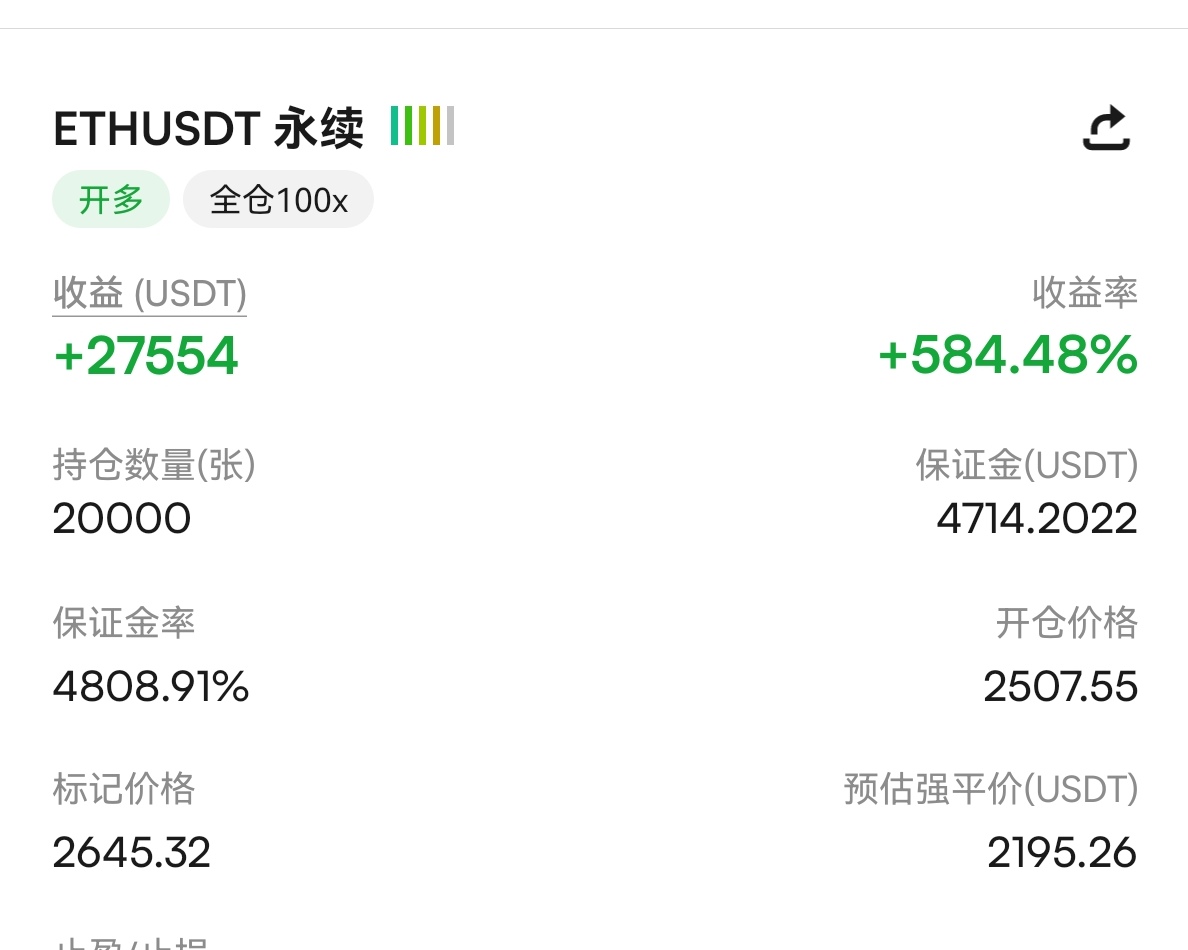Select the +27554 profit value
The height and width of the screenshot is (950, 1188).
[146, 355]
